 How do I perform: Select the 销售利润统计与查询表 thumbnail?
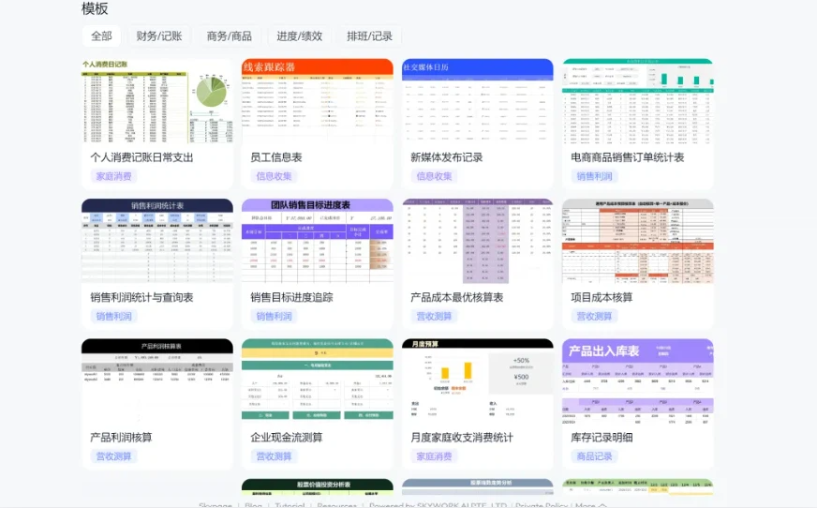[157, 241]
